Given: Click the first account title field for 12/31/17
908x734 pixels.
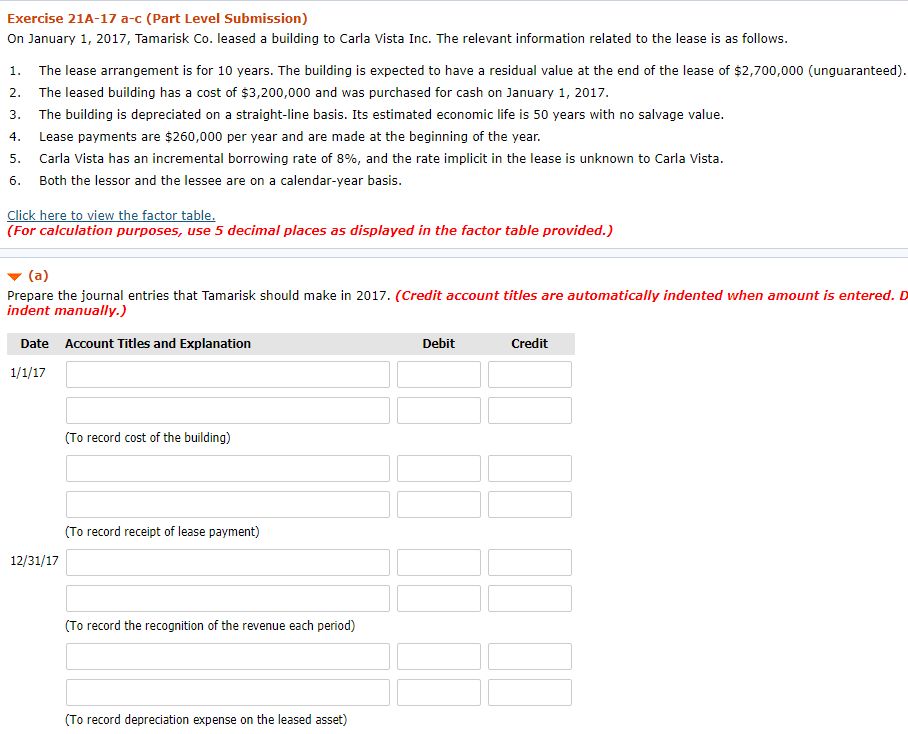Looking at the screenshot, I should click(227, 562).
